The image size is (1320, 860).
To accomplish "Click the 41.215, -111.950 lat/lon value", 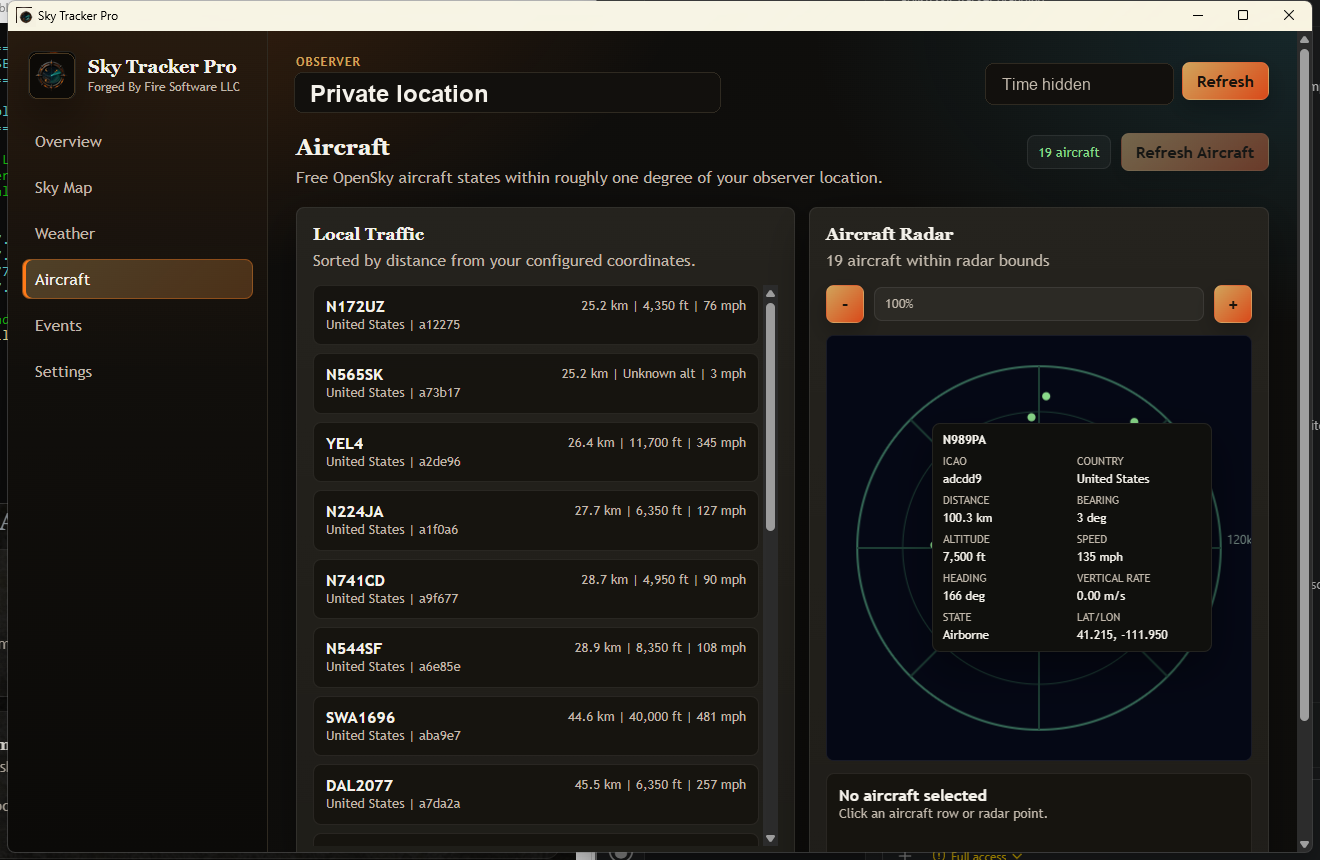I will pos(1122,635).
